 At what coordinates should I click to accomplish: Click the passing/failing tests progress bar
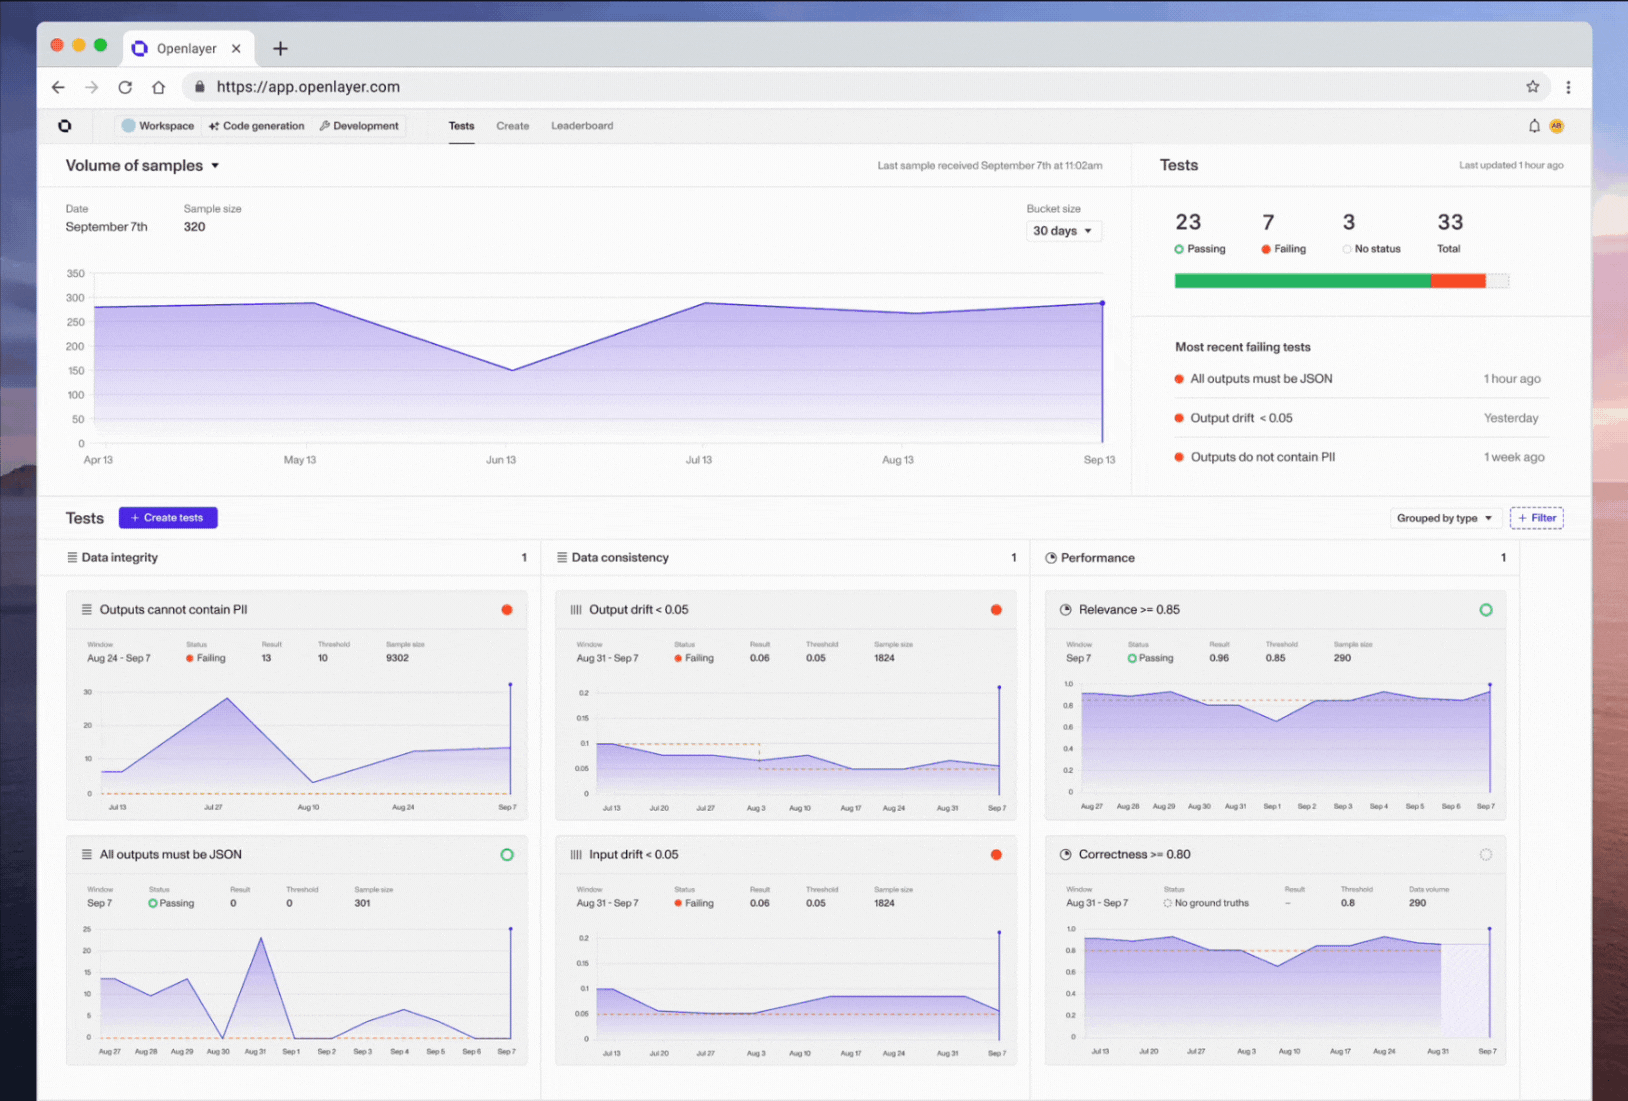coord(1340,281)
